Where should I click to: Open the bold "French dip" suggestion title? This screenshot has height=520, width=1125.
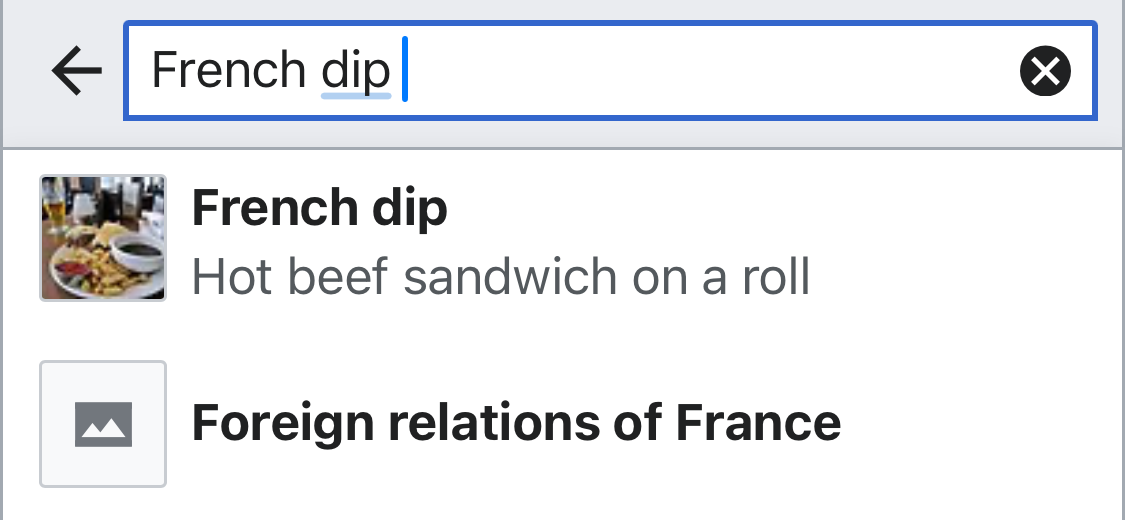tap(319, 208)
